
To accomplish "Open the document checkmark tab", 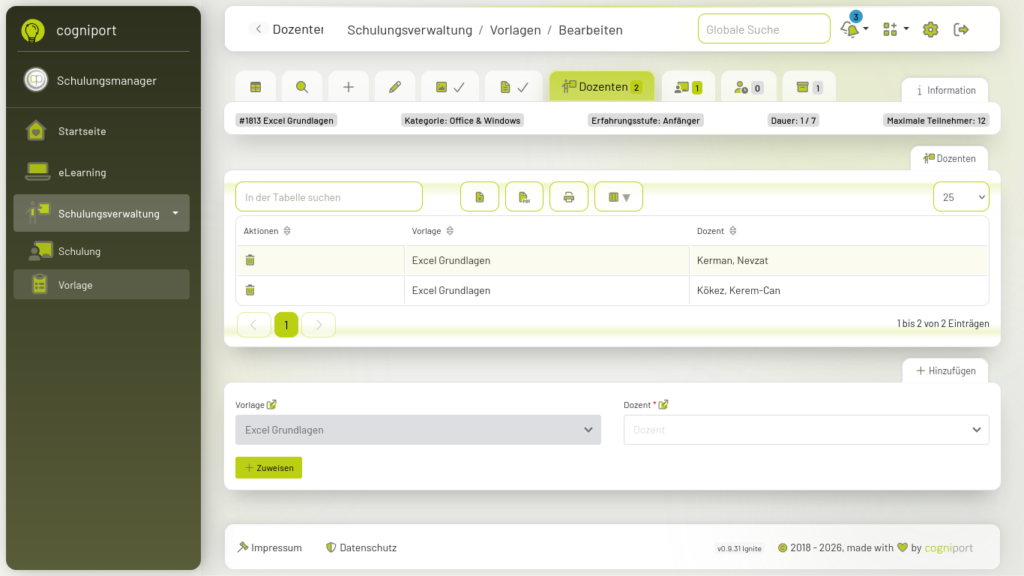I will (x=514, y=87).
